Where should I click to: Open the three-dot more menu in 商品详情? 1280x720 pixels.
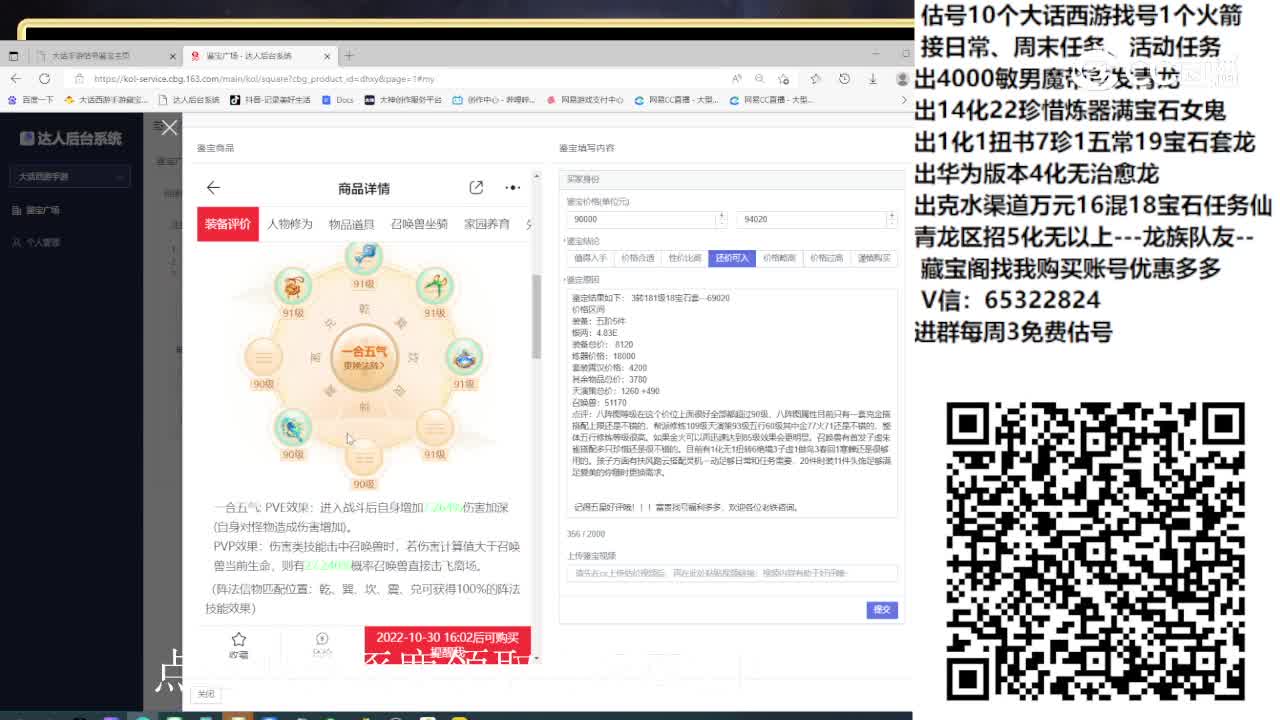513,187
